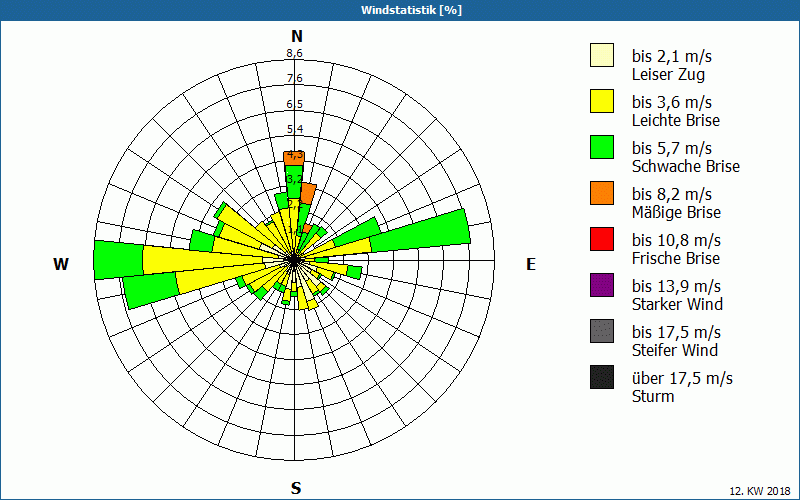
Task: Click the 8,6 ring value label
Action: coord(294,53)
